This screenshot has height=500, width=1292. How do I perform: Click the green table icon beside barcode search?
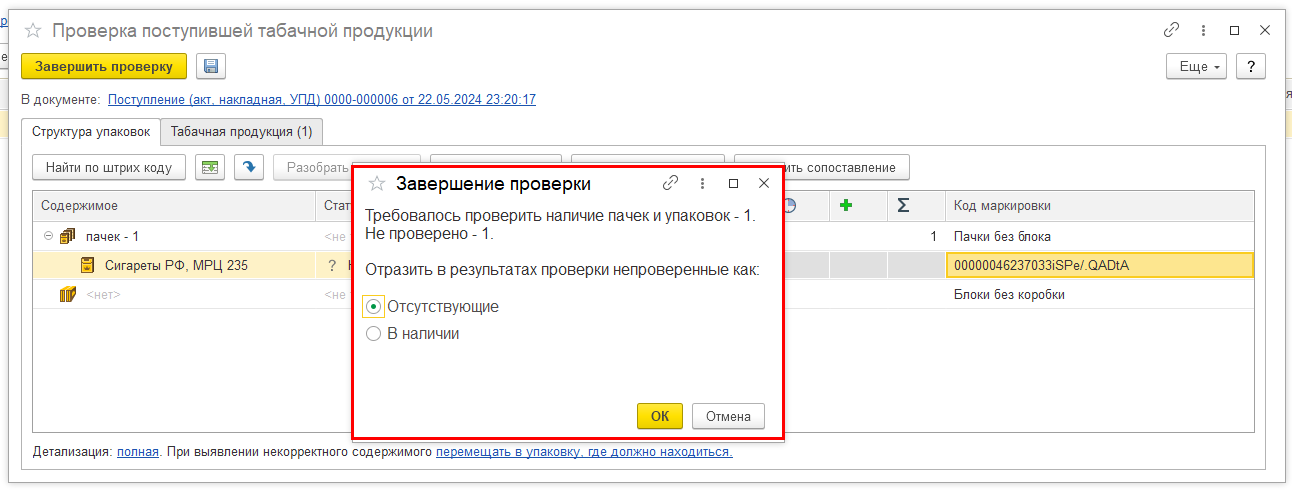[x=210, y=168]
